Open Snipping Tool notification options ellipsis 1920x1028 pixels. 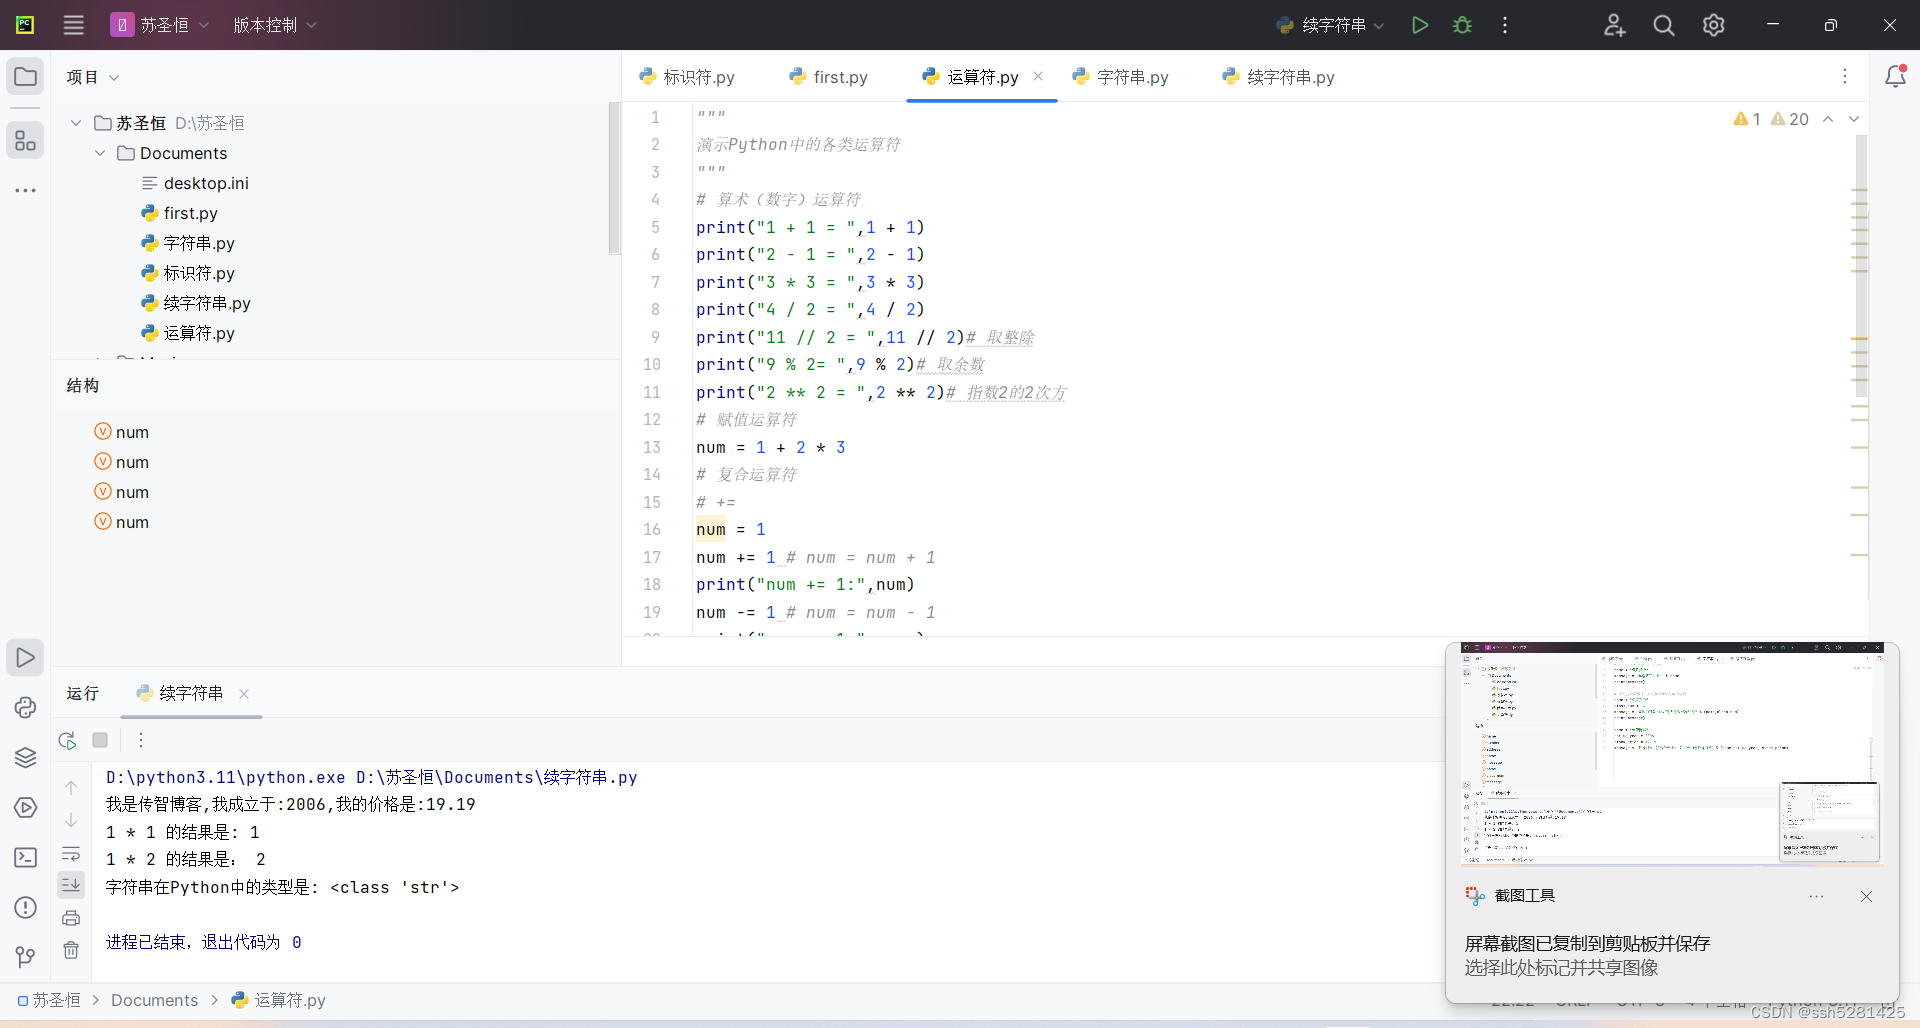pos(1816,896)
